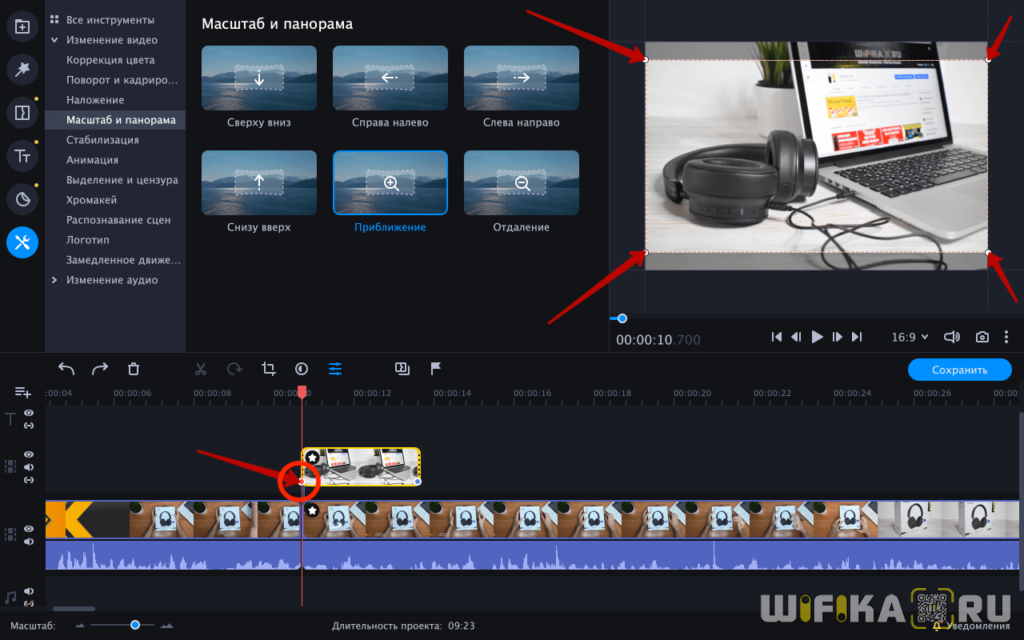Hide the title track using eye icon
The width and height of the screenshot is (1024, 640).
[29, 412]
